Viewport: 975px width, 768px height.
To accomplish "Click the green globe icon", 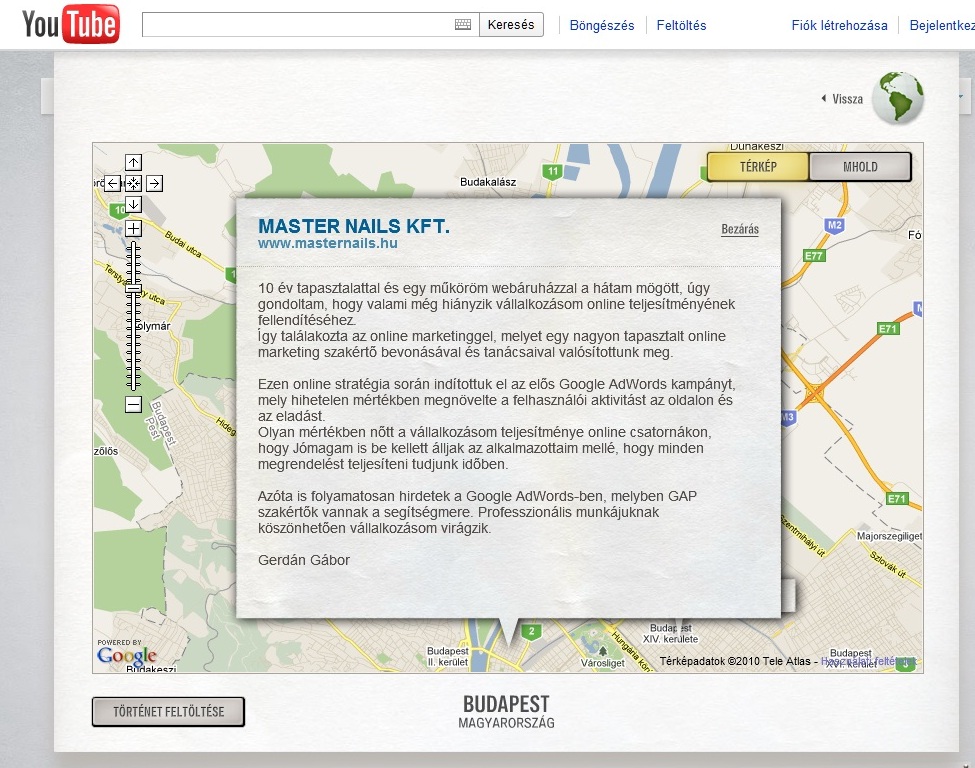I will (897, 98).
